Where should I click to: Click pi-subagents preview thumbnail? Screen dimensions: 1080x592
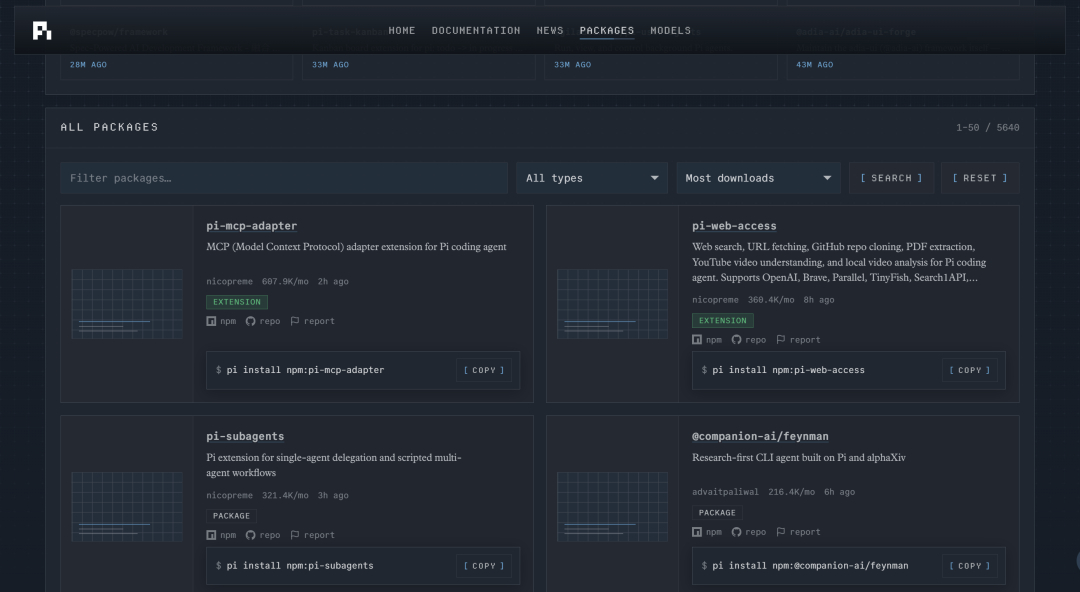pyautogui.click(x=127, y=507)
